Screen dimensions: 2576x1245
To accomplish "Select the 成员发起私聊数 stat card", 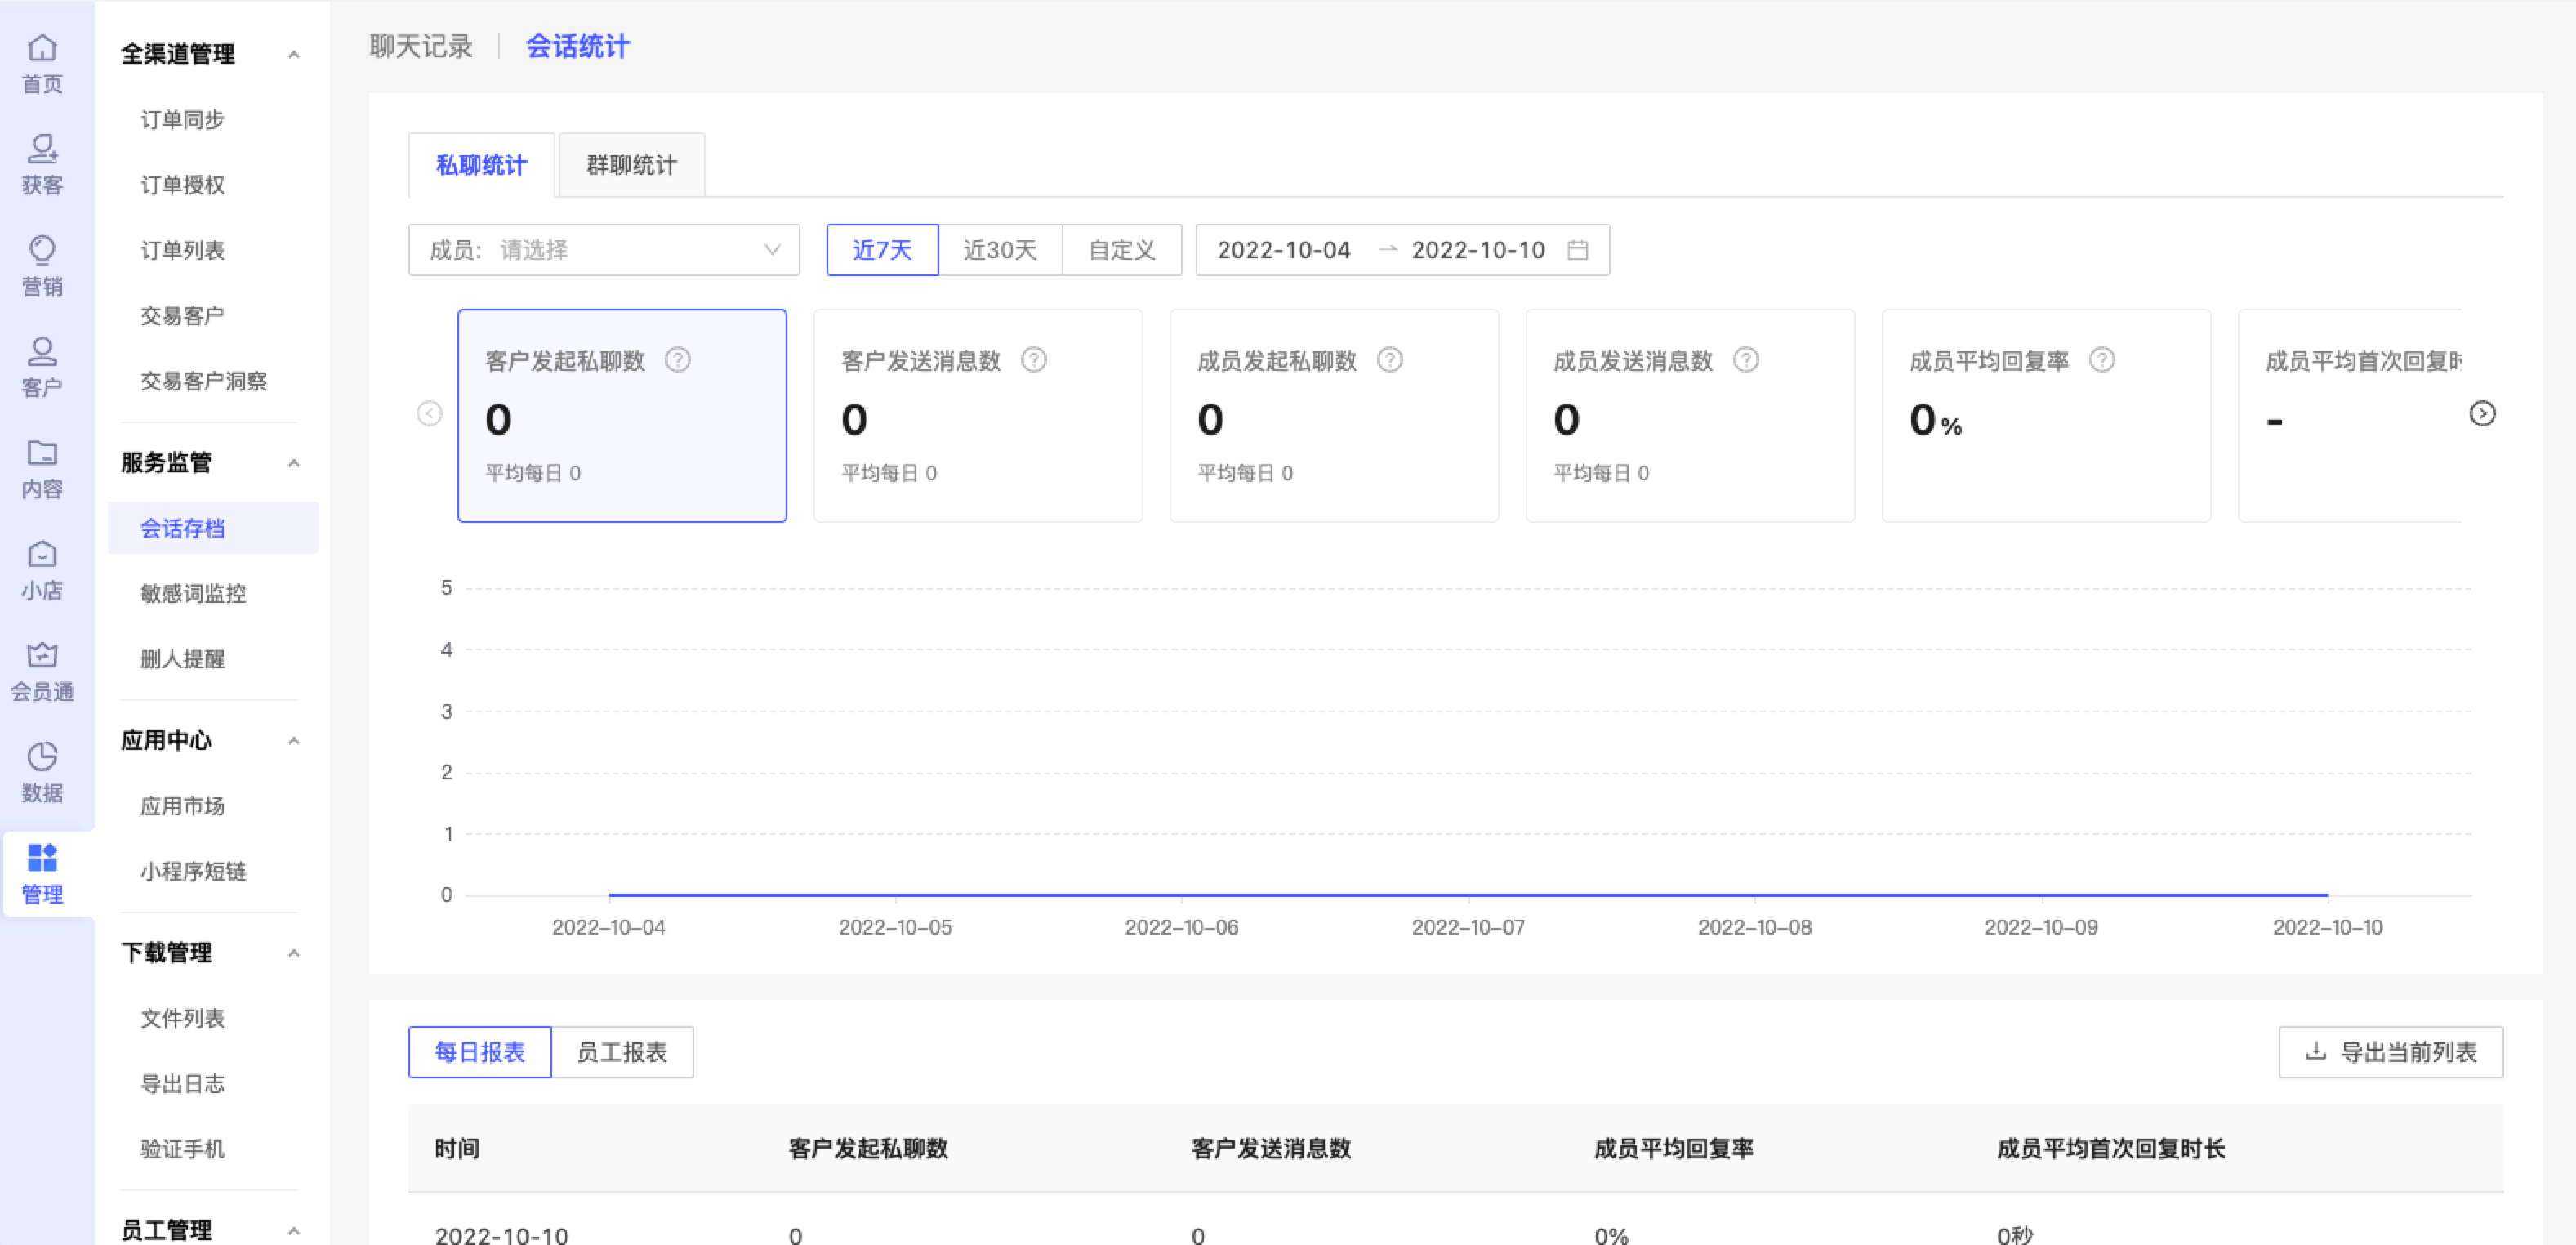I will (x=1334, y=416).
